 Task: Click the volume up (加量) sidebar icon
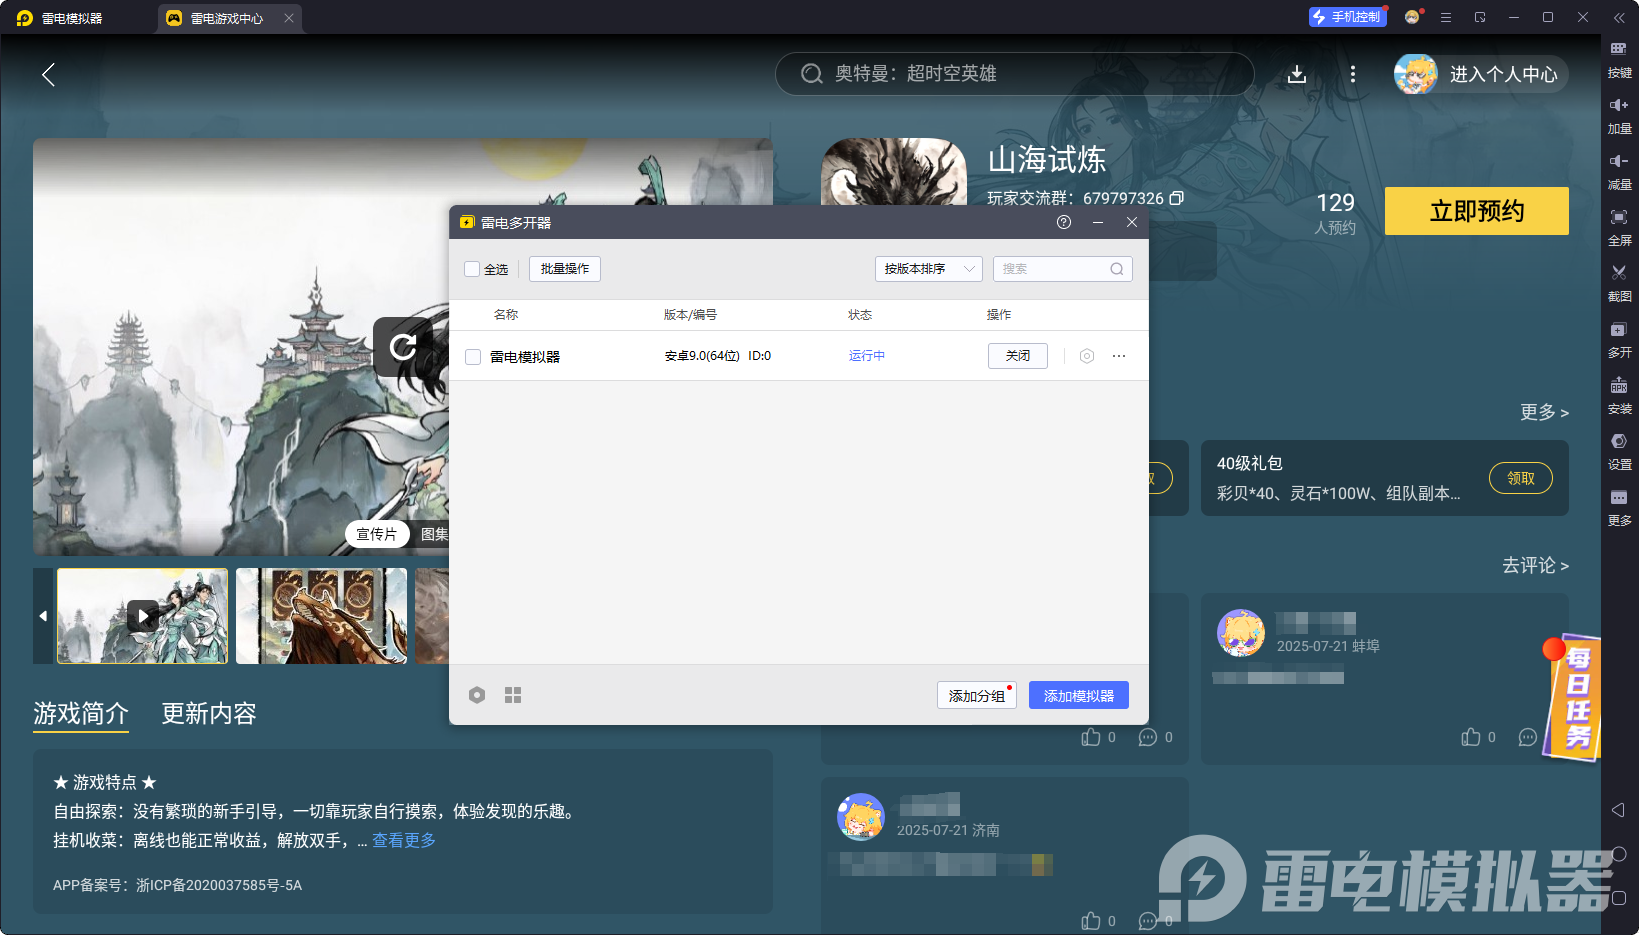[x=1618, y=106]
